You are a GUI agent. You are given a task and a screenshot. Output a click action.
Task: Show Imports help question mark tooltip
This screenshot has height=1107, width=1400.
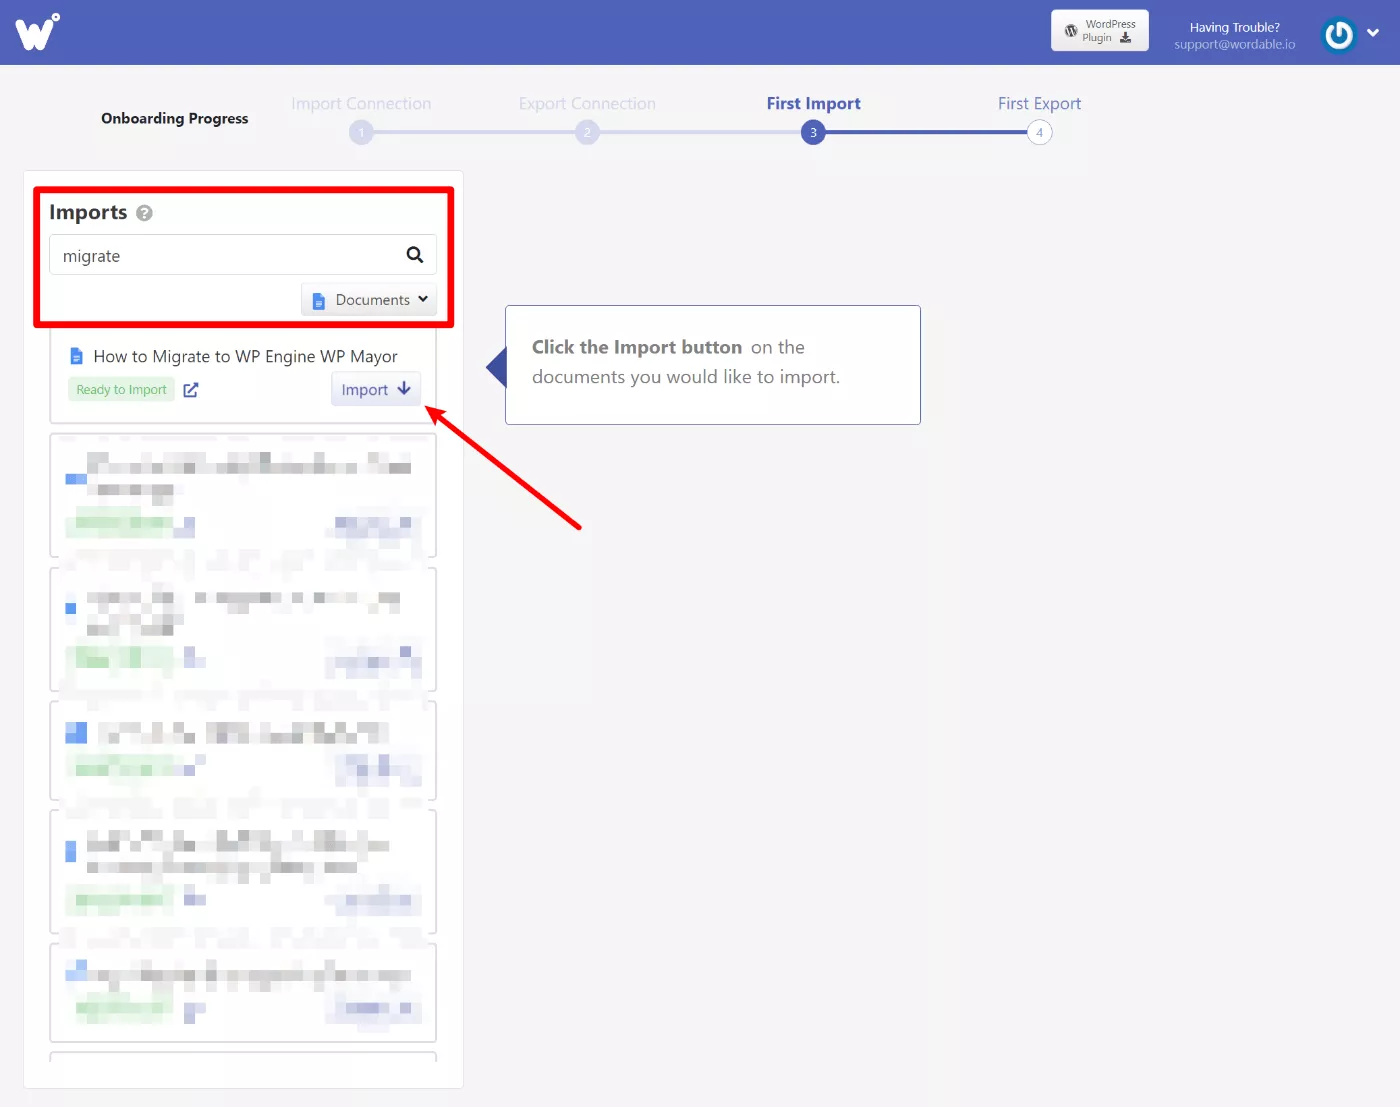tap(144, 213)
